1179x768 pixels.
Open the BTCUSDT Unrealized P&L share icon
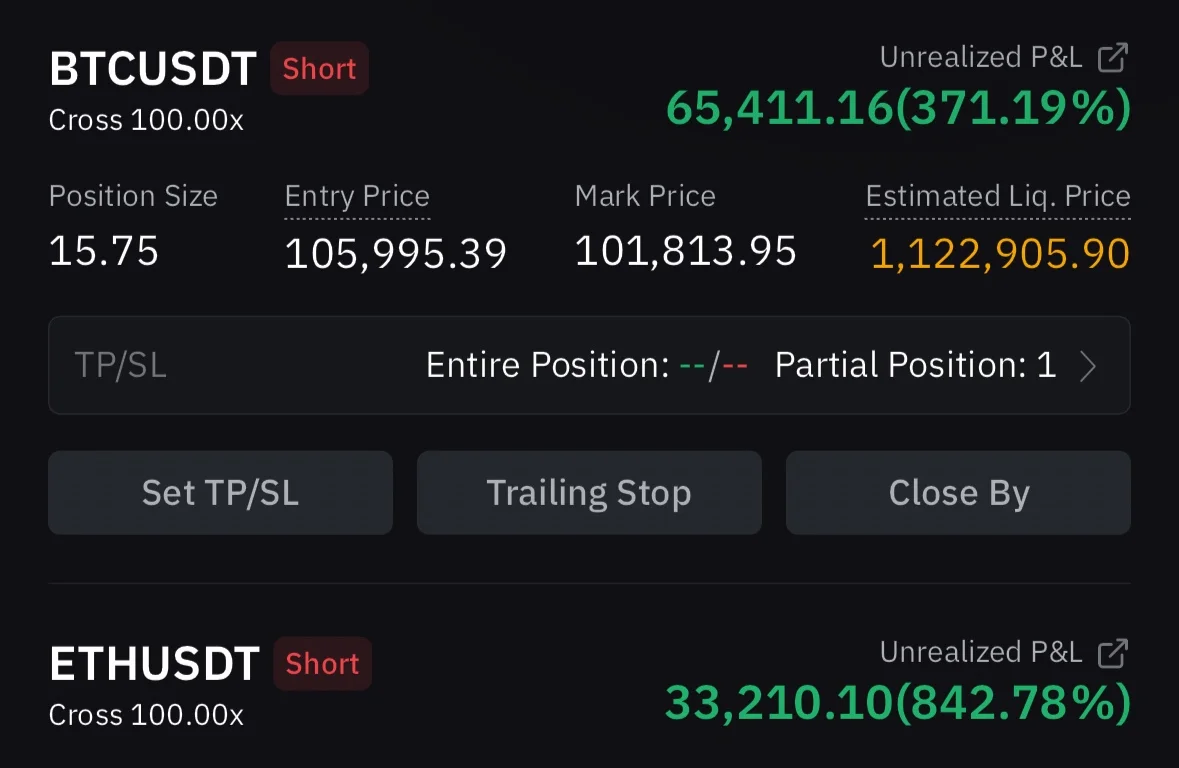click(1113, 58)
